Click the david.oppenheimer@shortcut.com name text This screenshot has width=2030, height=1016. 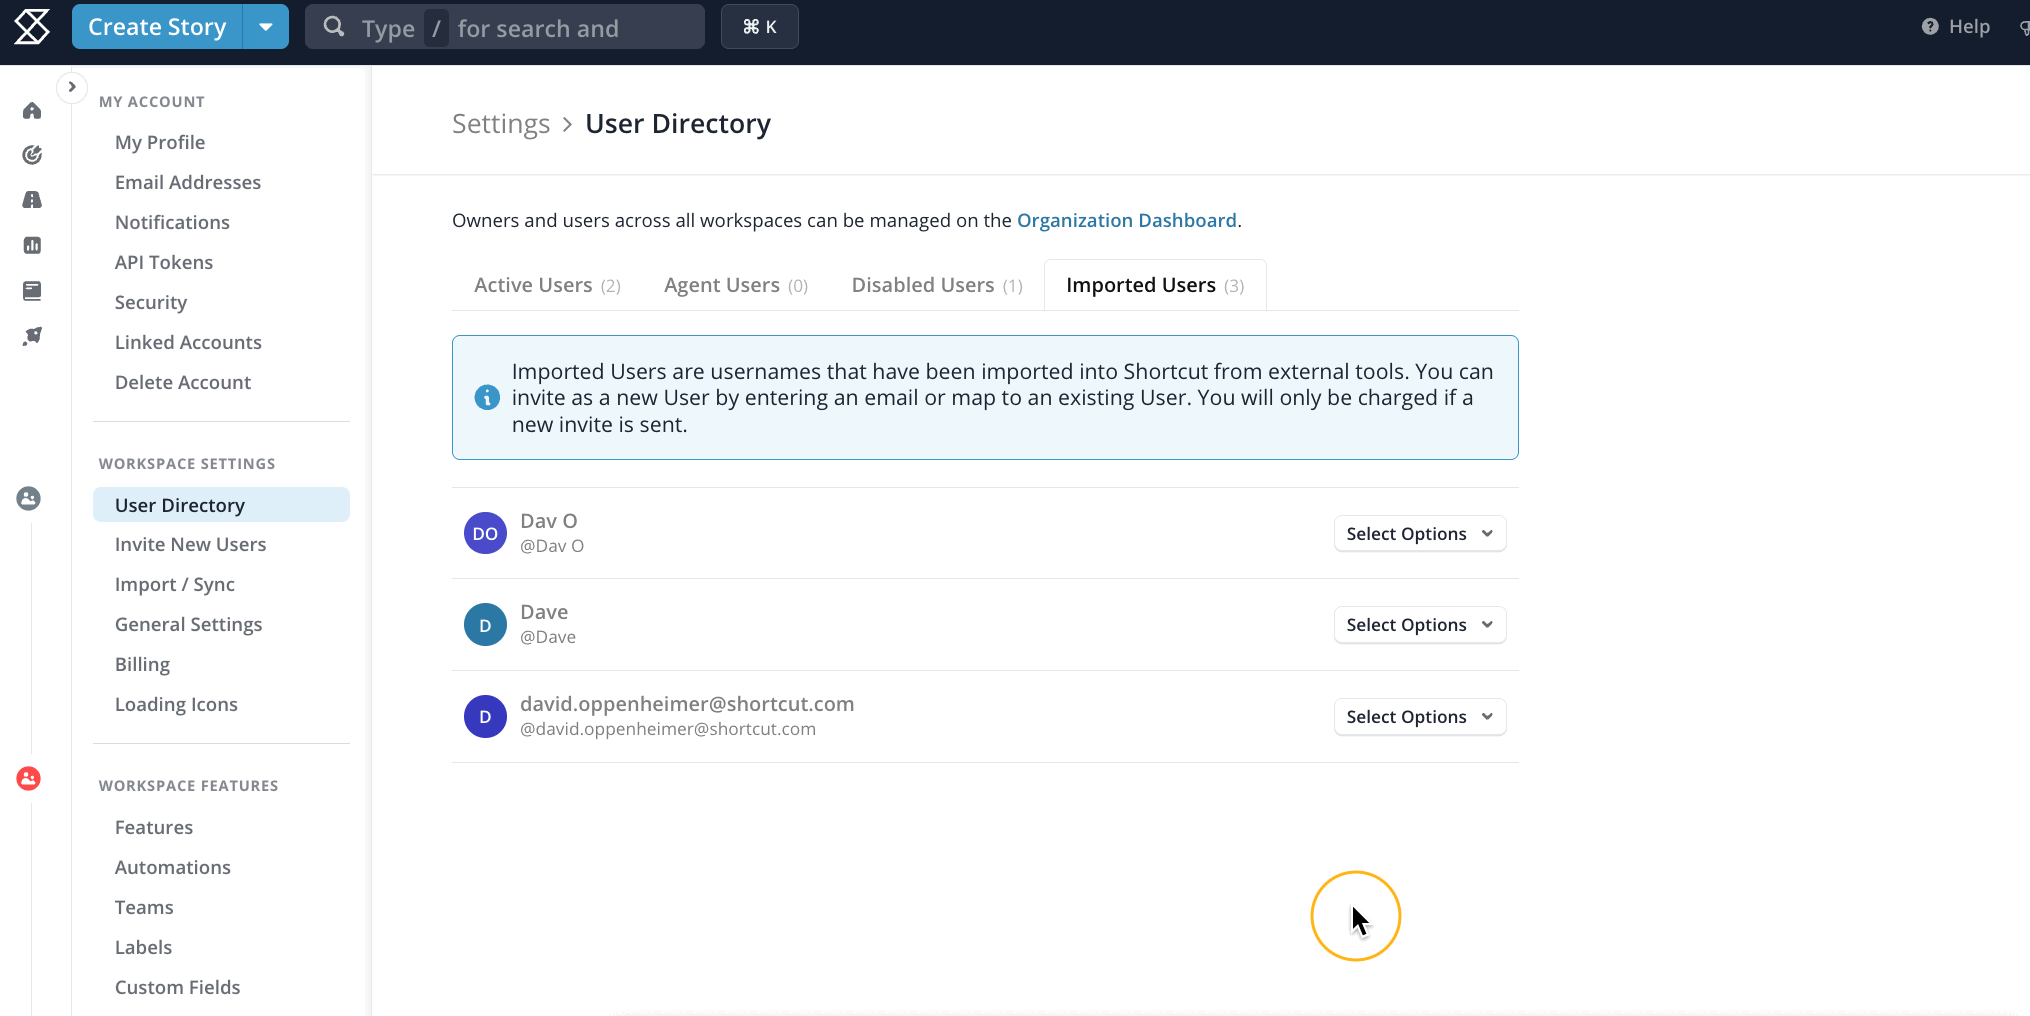(x=687, y=704)
